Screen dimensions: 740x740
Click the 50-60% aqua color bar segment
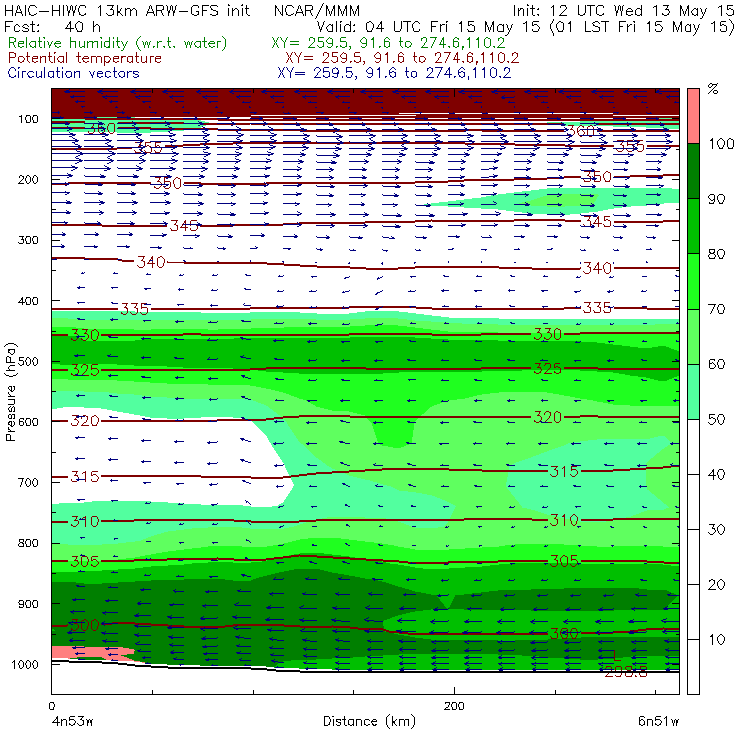click(693, 392)
